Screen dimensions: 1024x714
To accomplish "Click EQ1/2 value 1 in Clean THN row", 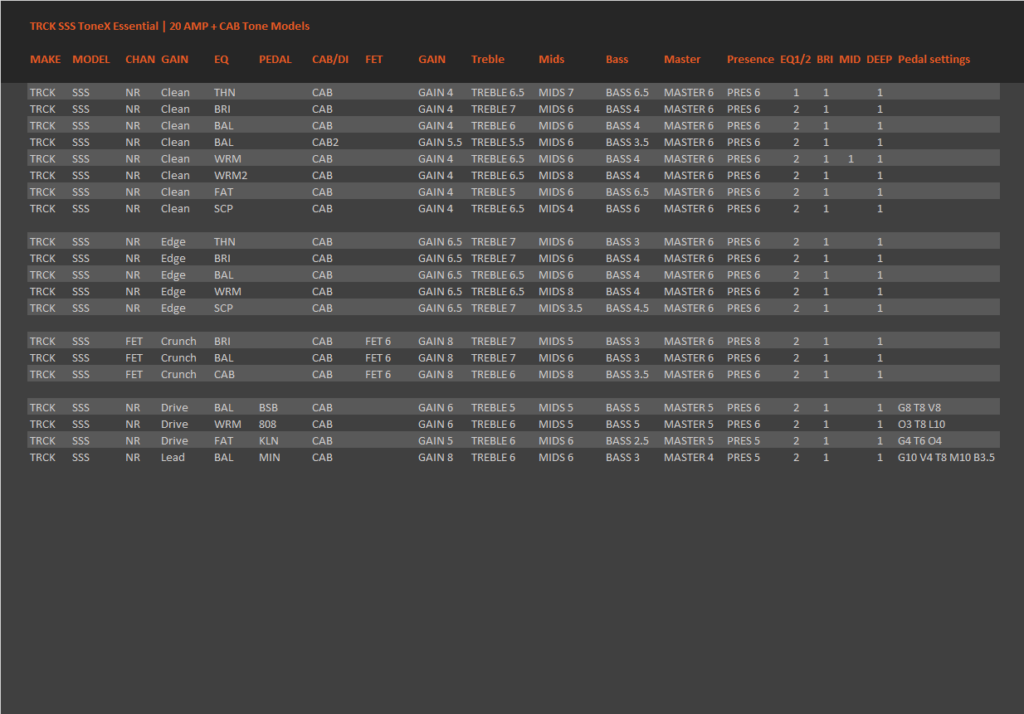I will [795, 93].
